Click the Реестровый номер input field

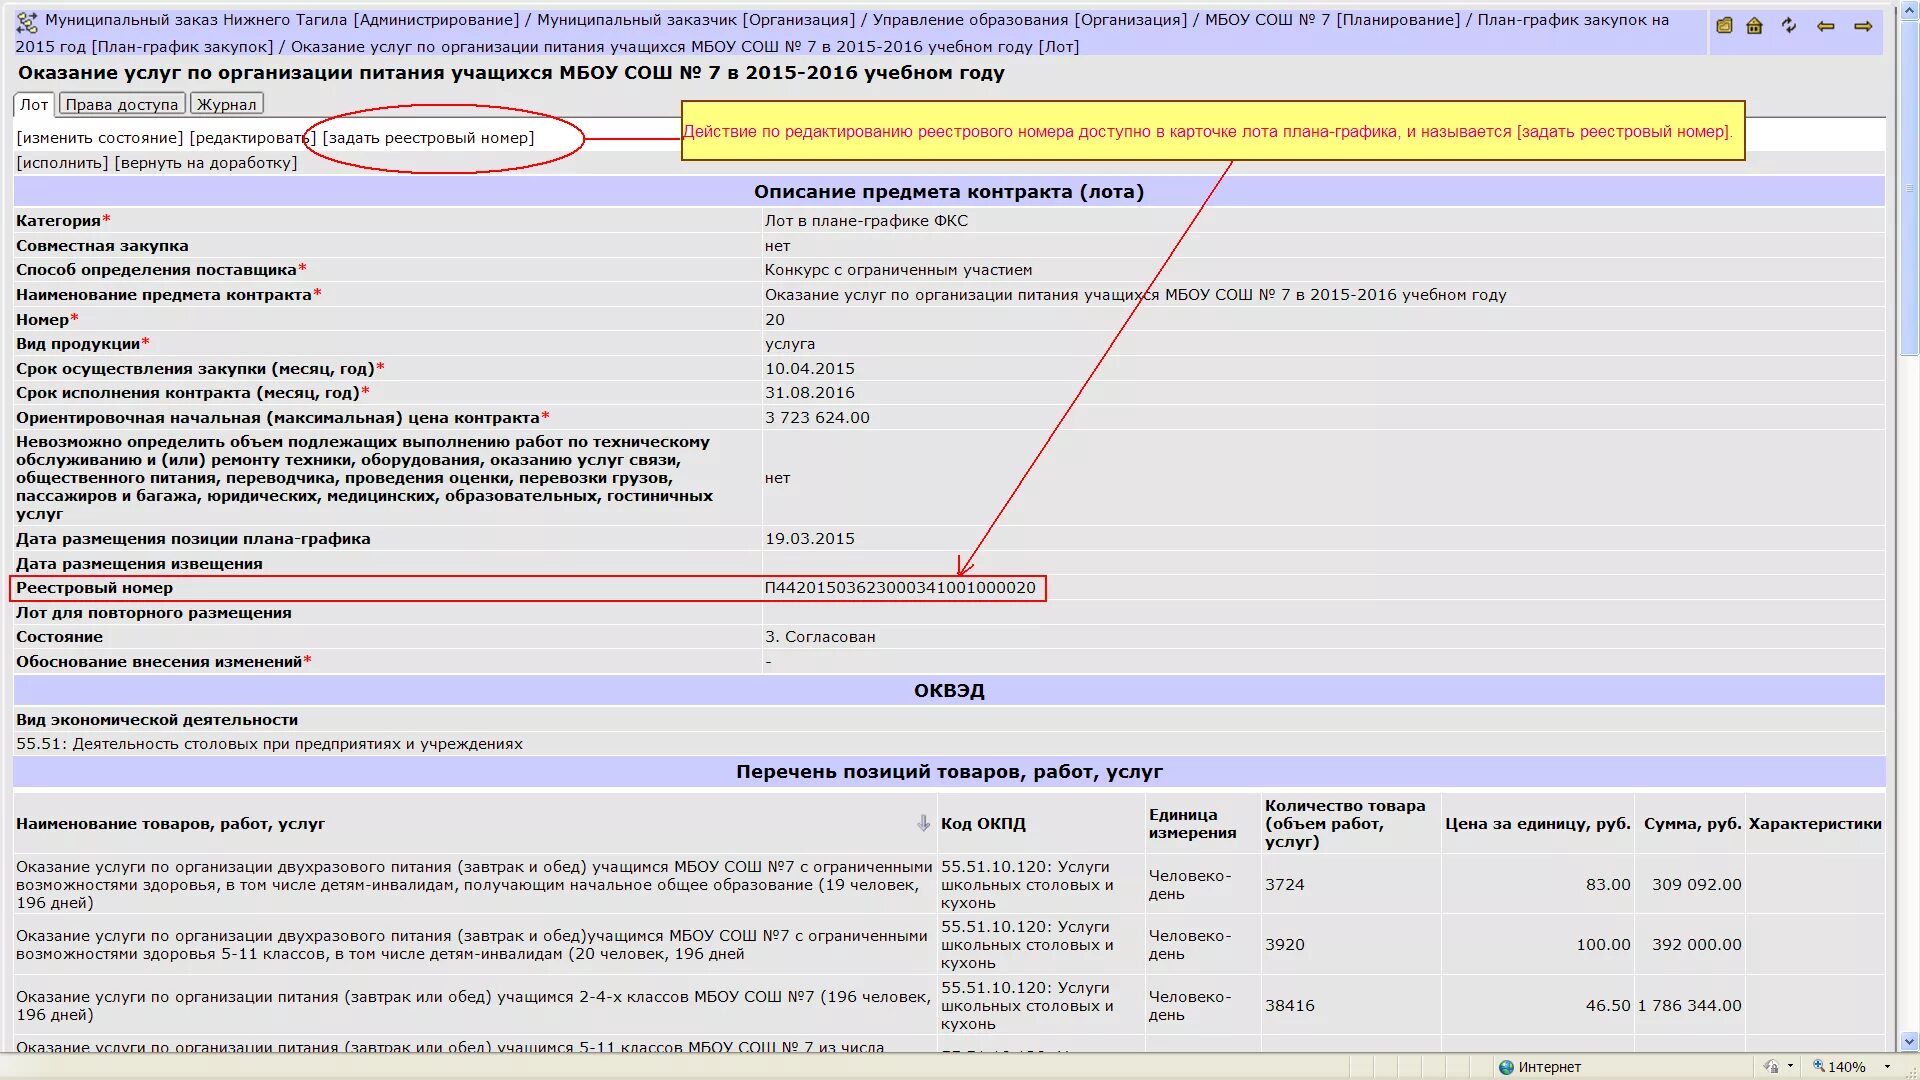tap(902, 587)
